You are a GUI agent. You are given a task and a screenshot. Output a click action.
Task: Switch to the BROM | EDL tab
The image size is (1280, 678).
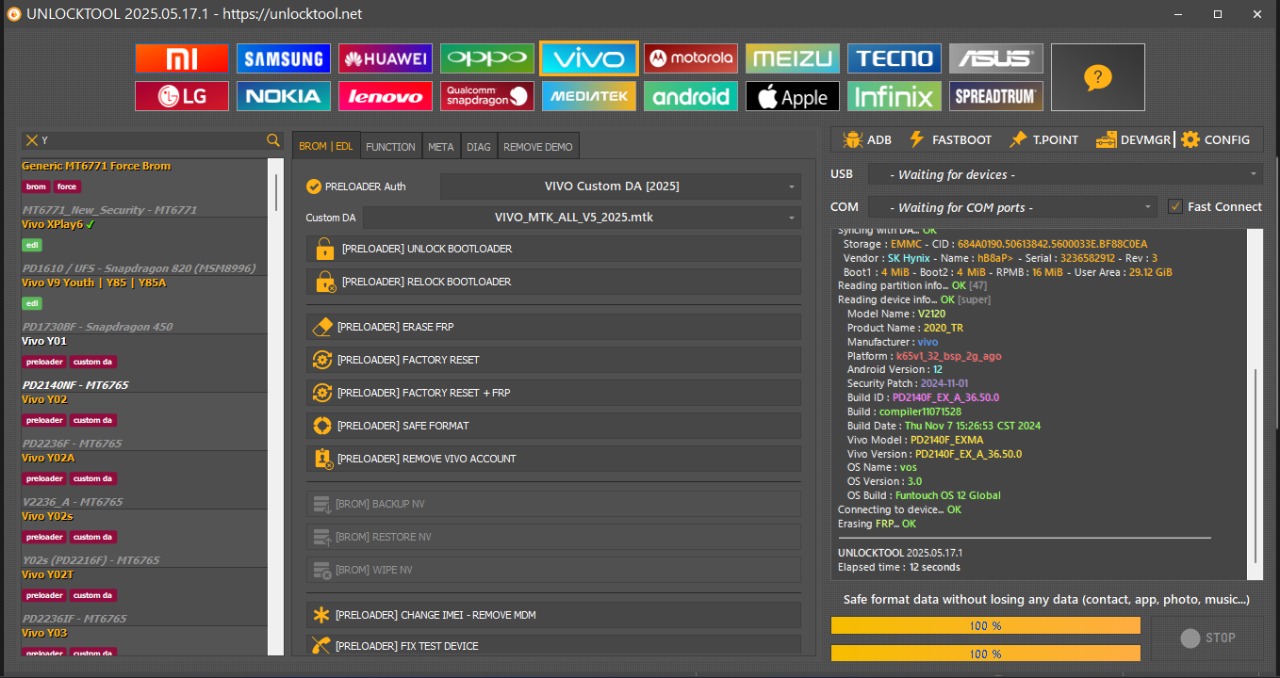click(x=326, y=146)
